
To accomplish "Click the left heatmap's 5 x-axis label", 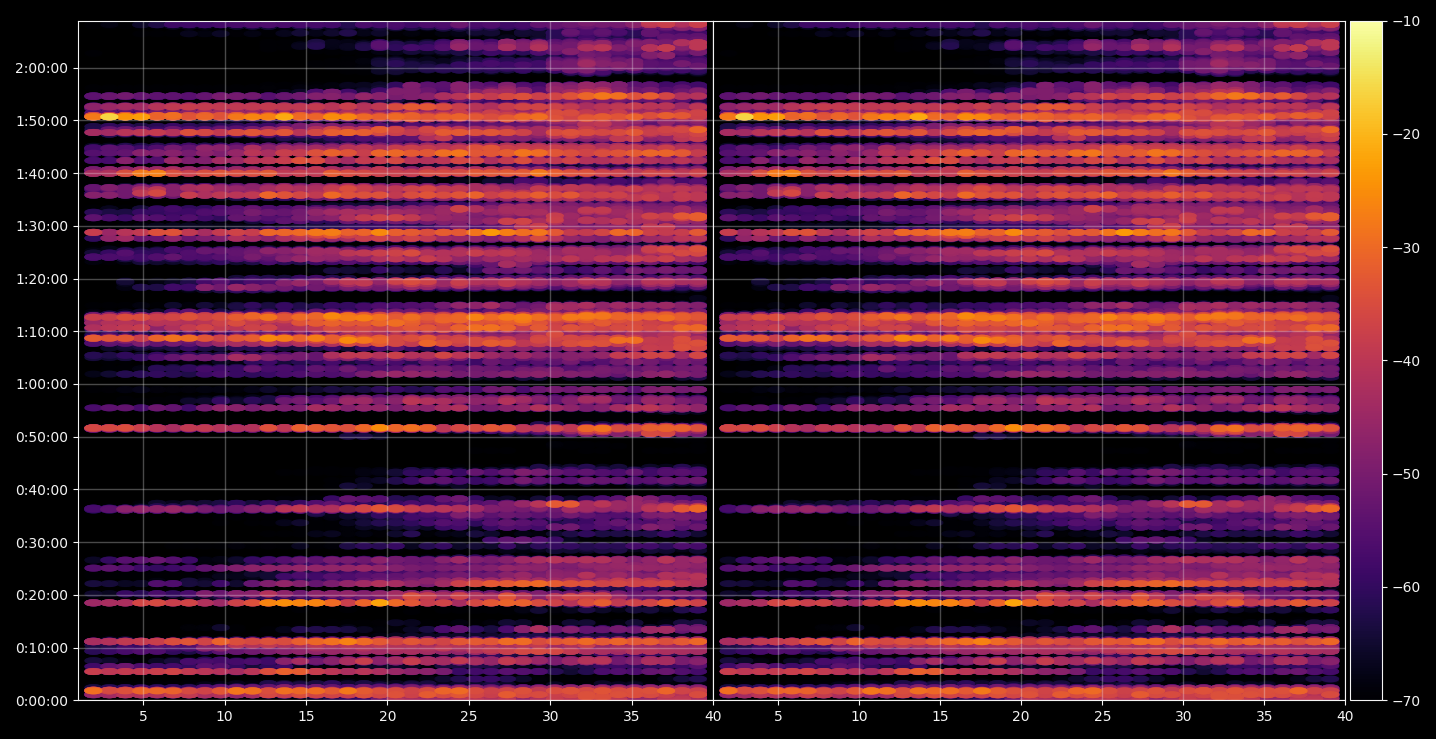I will pos(143,716).
